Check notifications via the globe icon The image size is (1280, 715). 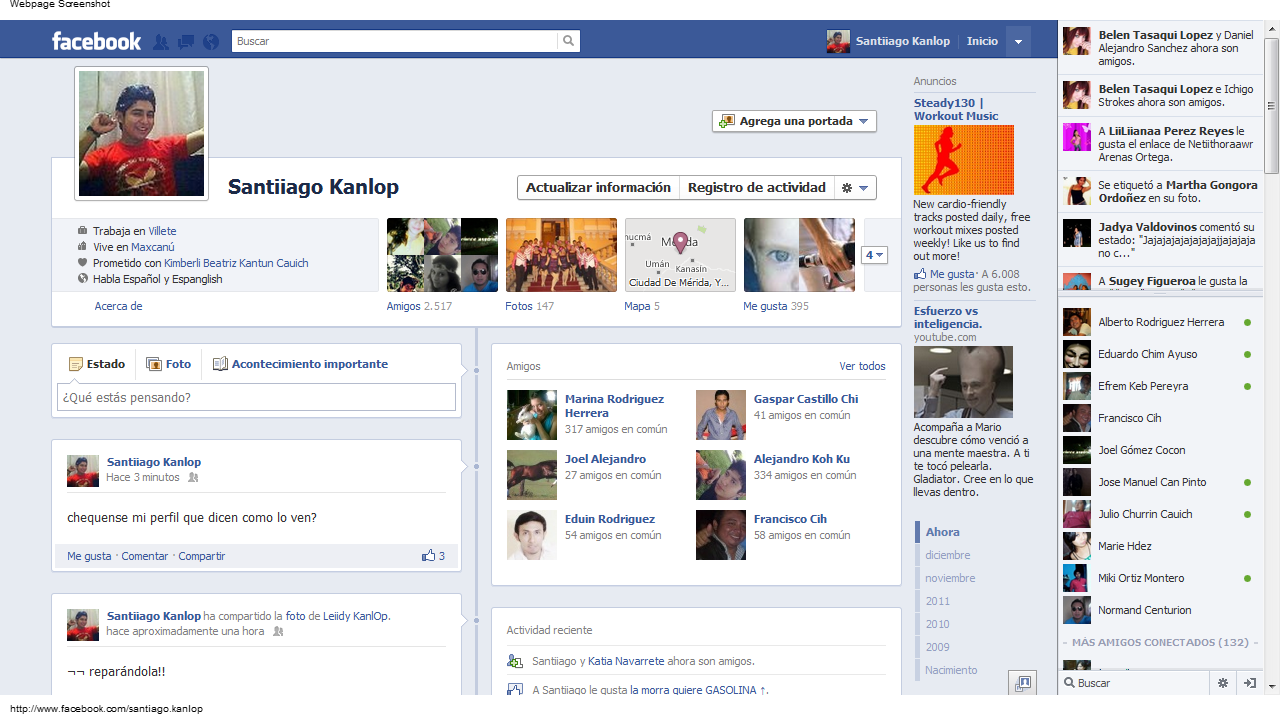209,41
